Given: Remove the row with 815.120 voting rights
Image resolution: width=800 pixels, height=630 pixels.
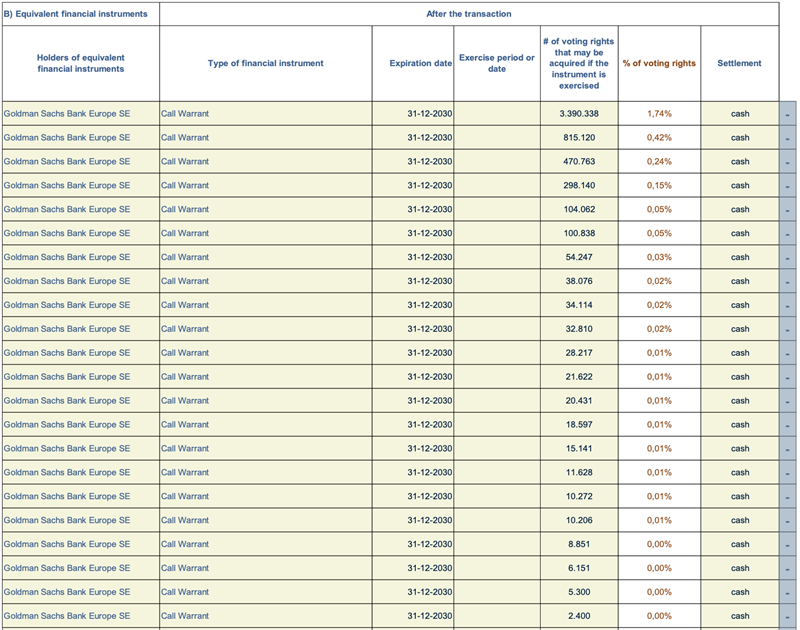Looking at the screenshot, I should tap(788, 138).
